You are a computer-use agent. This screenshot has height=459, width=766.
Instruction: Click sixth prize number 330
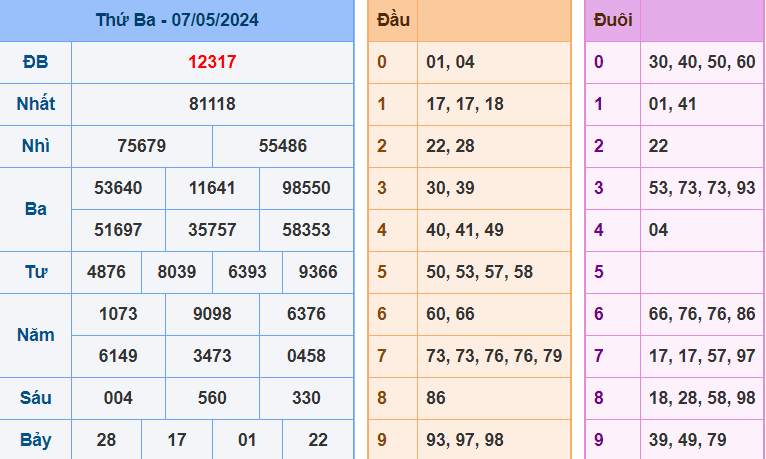(x=306, y=398)
